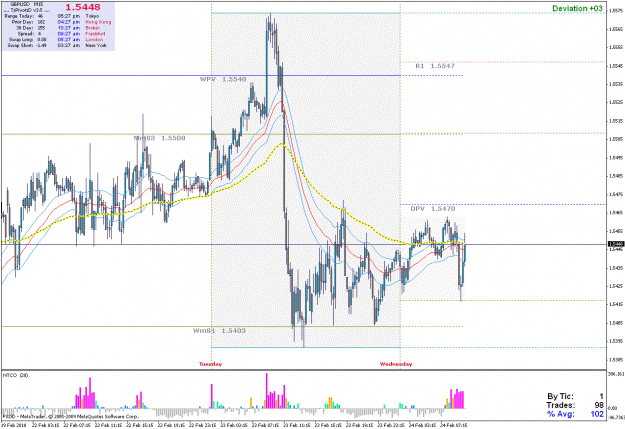
Task: Click the Swap Short label
Action: point(21,45)
